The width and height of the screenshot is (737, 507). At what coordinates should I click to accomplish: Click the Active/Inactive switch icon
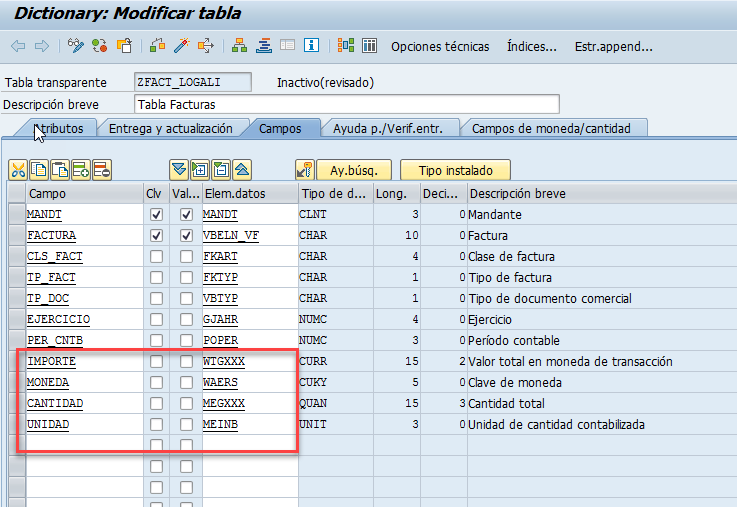click(99, 46)
